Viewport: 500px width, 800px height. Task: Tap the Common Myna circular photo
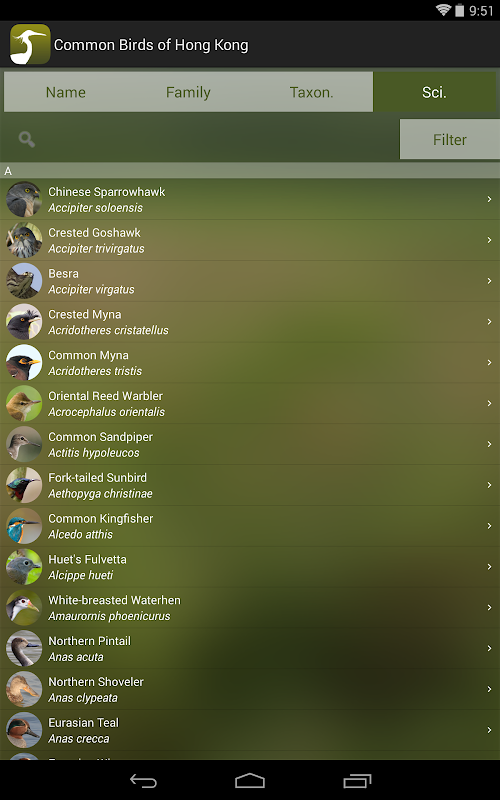pos(23,362)
